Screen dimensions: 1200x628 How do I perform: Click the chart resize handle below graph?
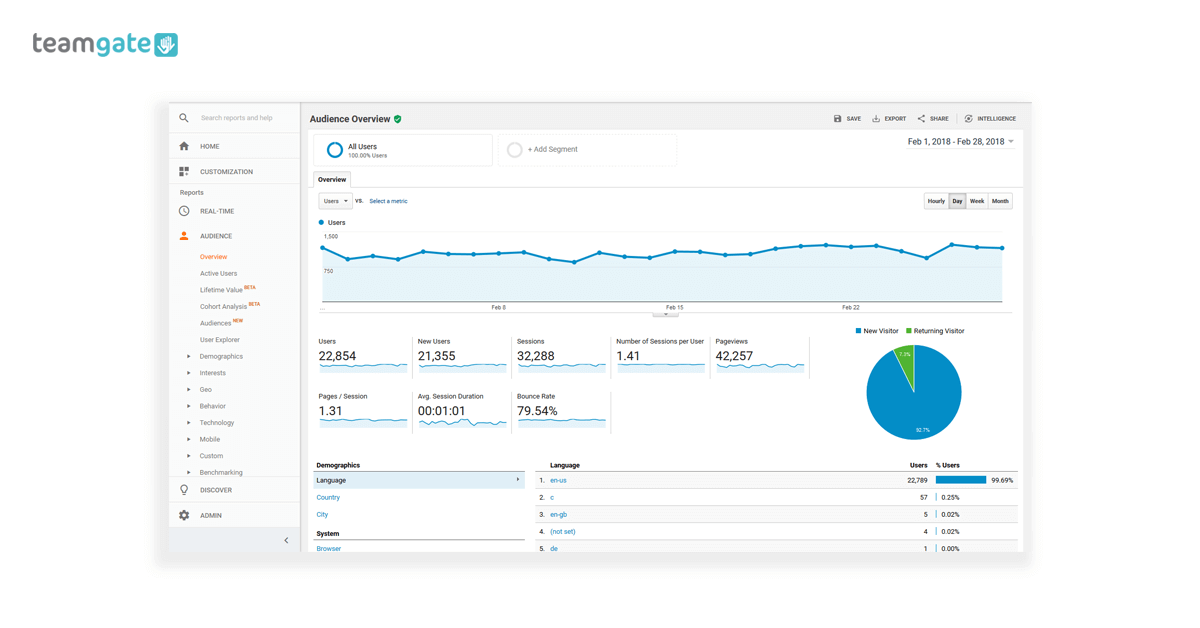pos(666,314)
